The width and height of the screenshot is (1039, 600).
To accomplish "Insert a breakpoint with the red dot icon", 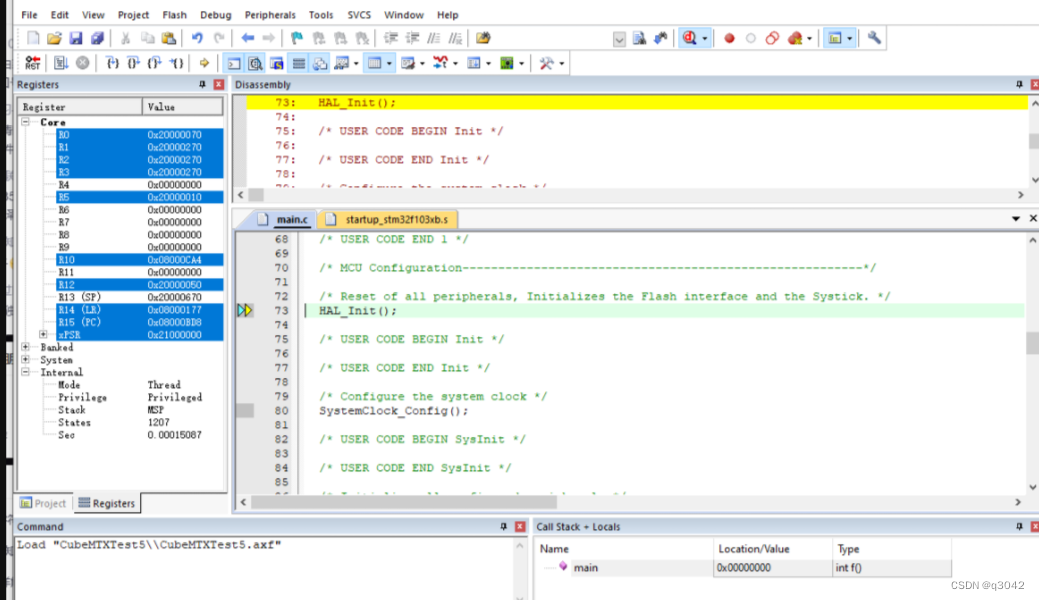I will (729, 38).
